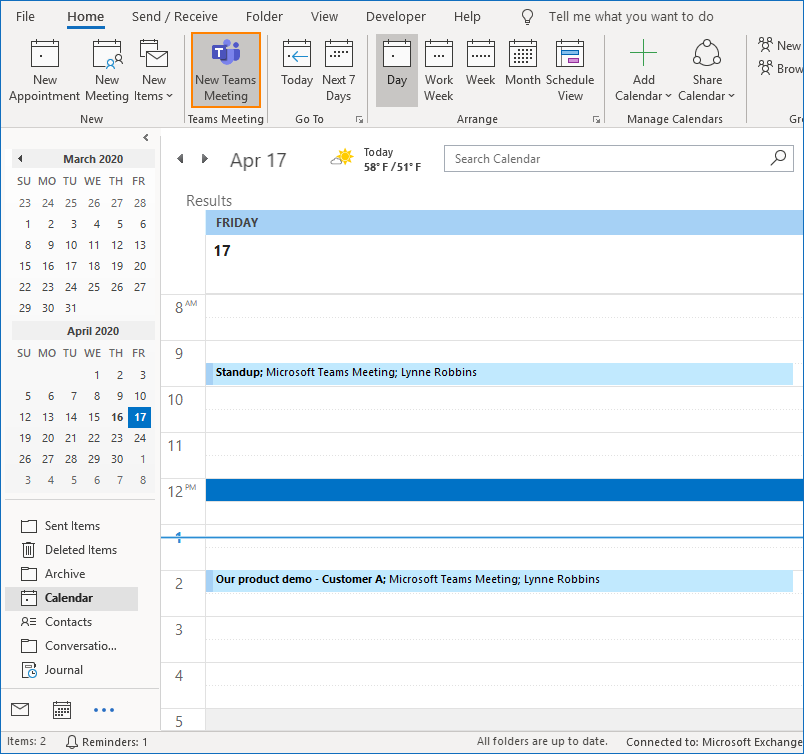
Task: Go to previous month in mini calendar
Action: tap(20, 158)
